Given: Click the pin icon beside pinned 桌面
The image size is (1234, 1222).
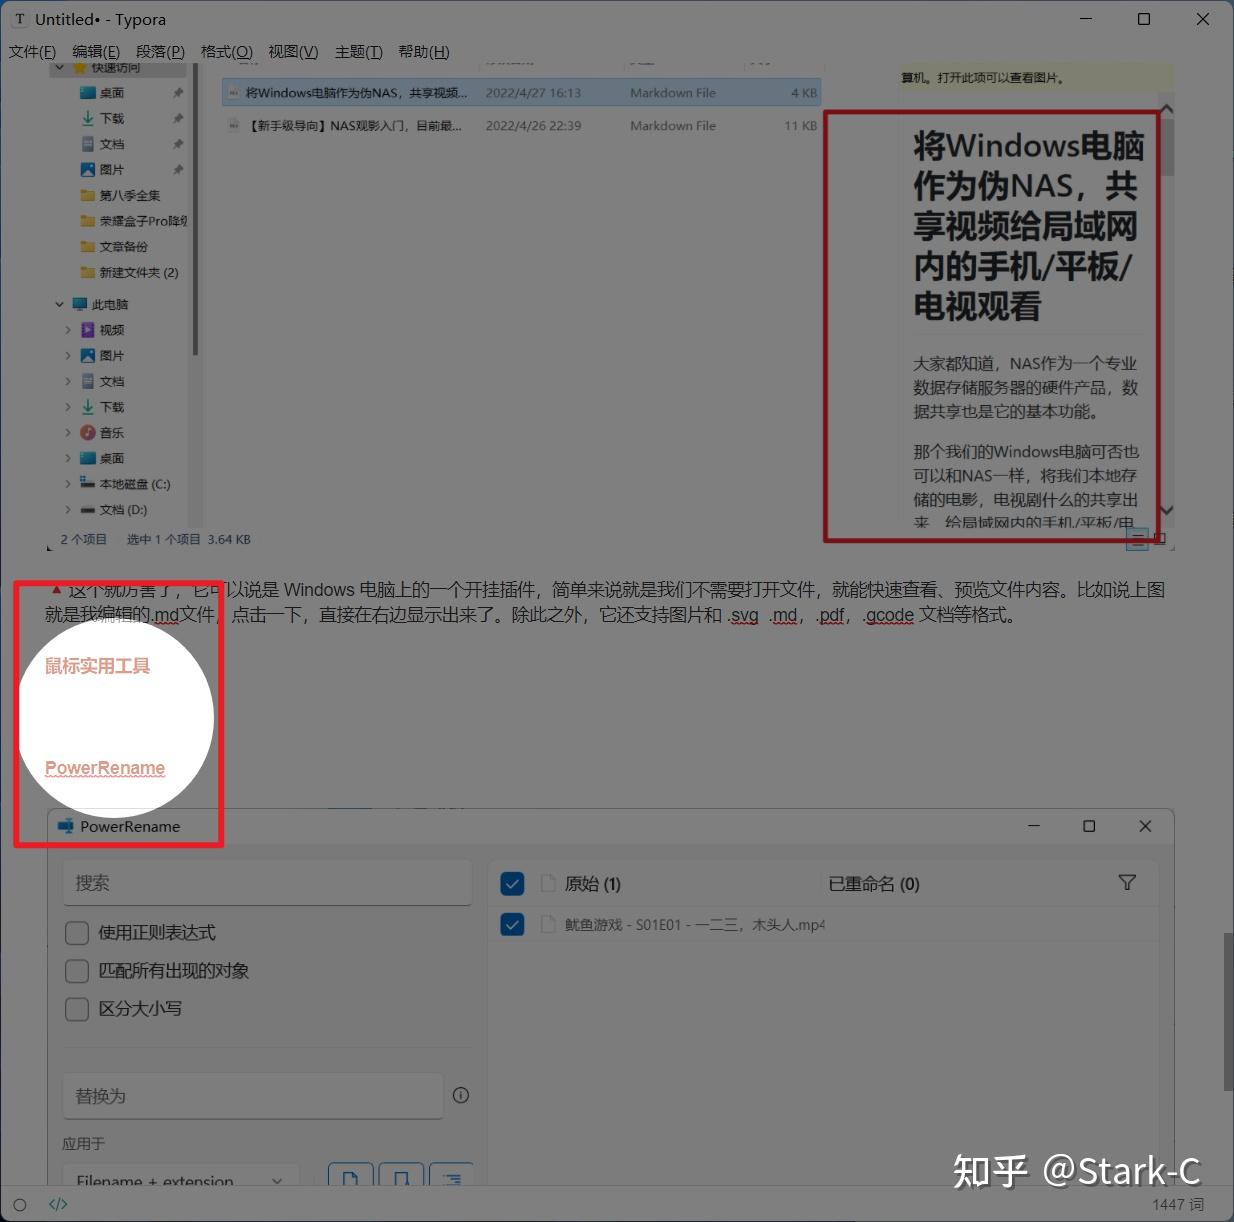Looking at the screenshot, I should [x=178, y=93].
